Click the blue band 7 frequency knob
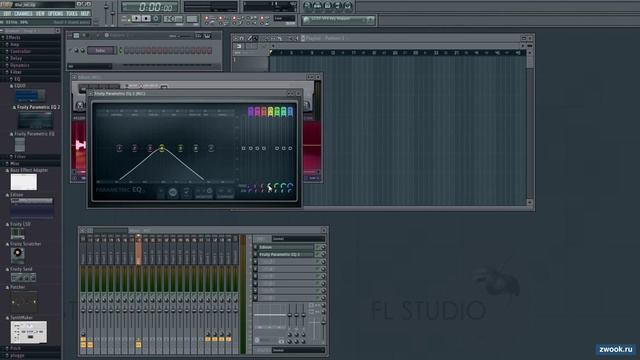Screen dimensions: 640x360 [290, 187]
